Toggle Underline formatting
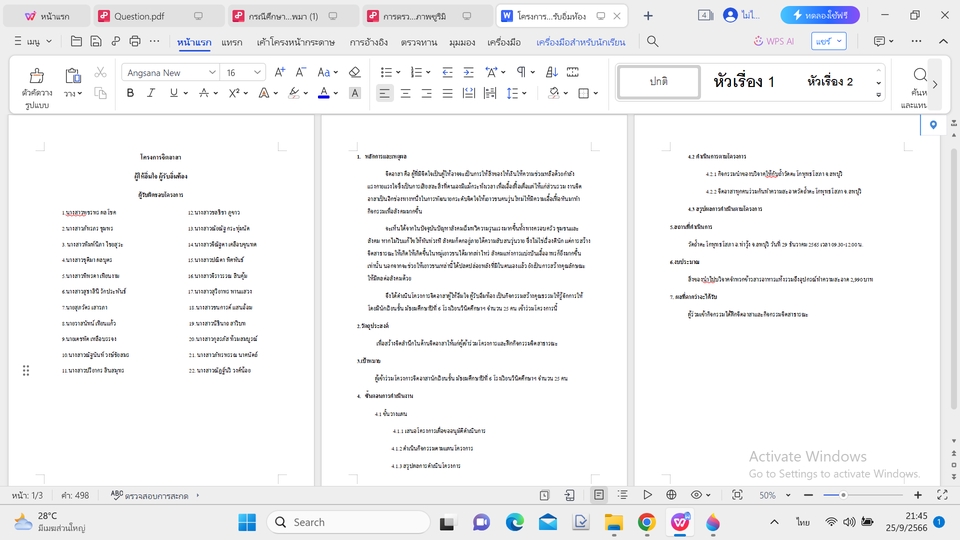 point(174,93)
